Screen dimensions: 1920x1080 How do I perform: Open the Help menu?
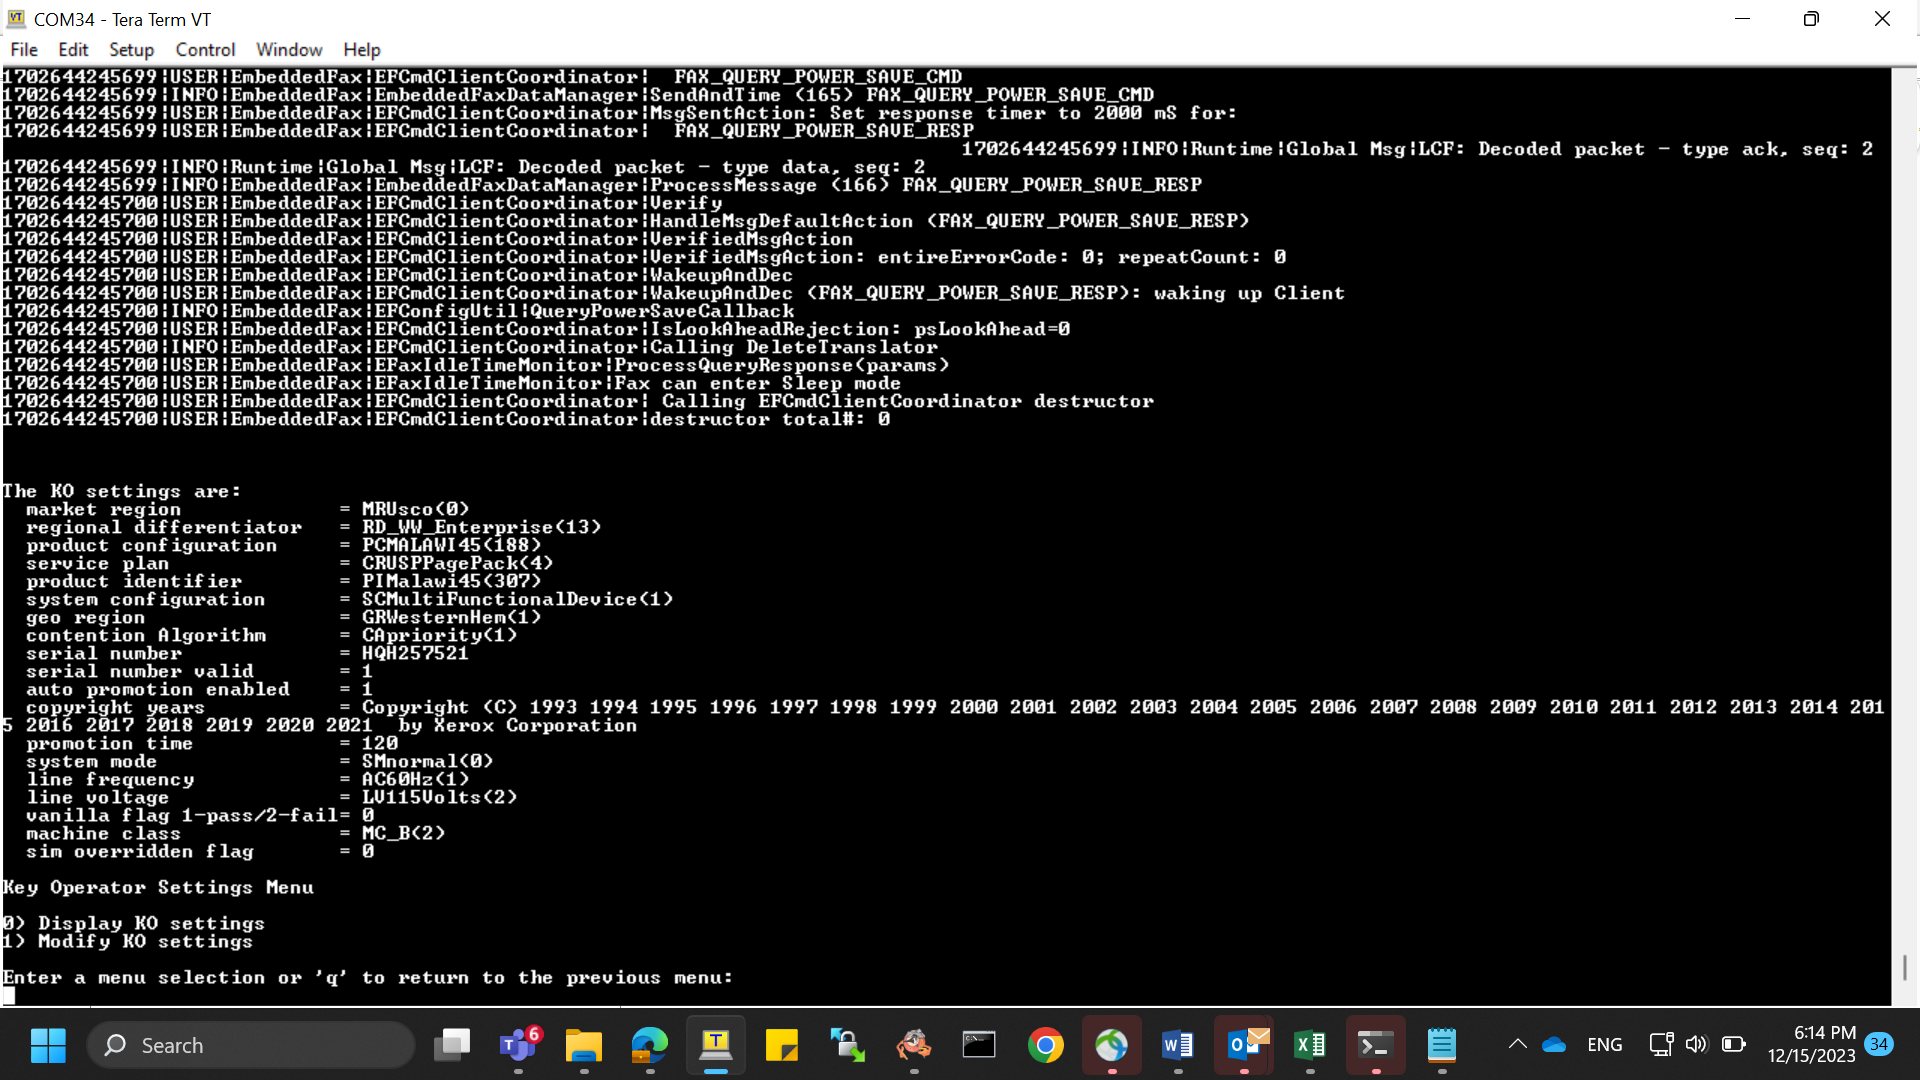(362, 49)
